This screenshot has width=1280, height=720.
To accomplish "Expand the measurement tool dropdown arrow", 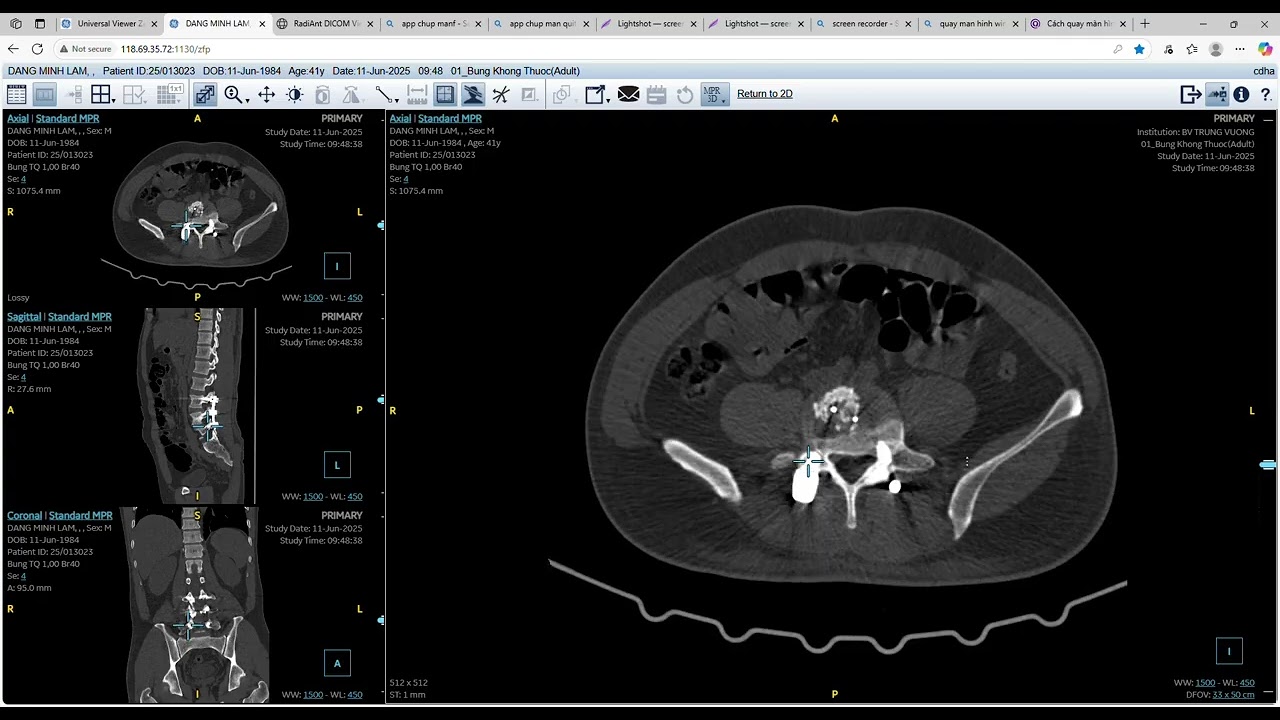I will pos(396,99).
